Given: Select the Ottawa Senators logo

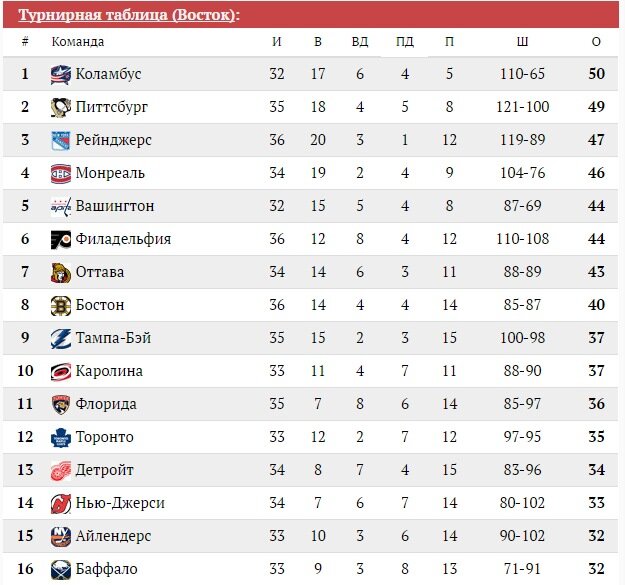Looking at the screenshot, I should click(x=61, y=273).
